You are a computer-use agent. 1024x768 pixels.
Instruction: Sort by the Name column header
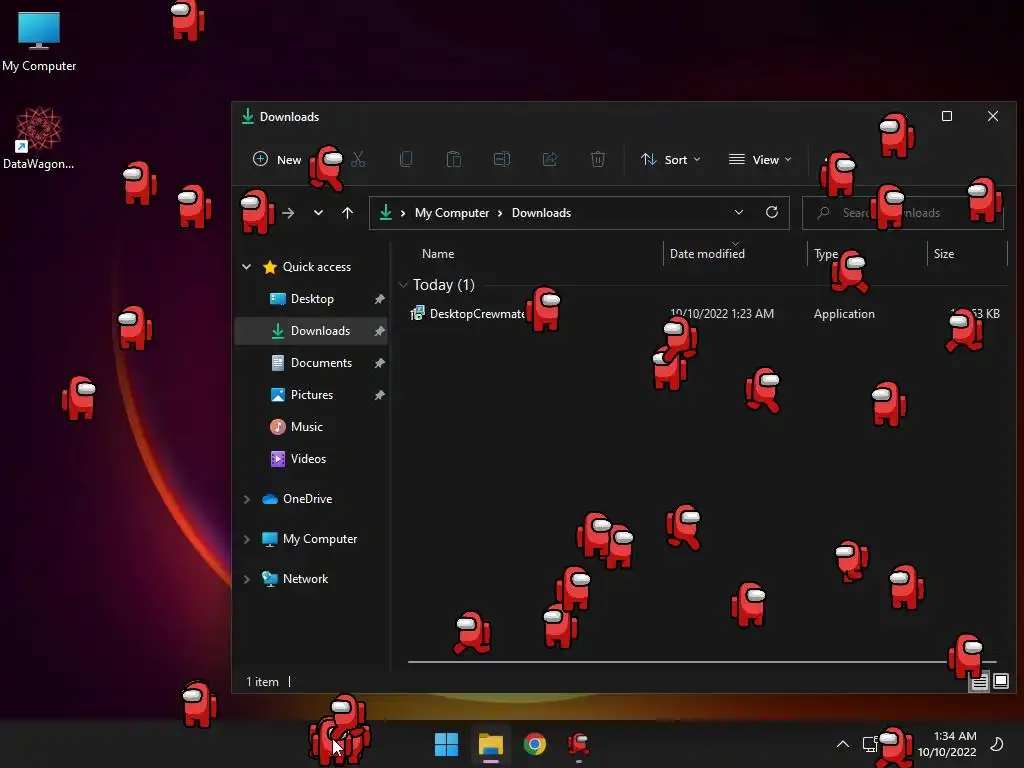coord(438,253)
